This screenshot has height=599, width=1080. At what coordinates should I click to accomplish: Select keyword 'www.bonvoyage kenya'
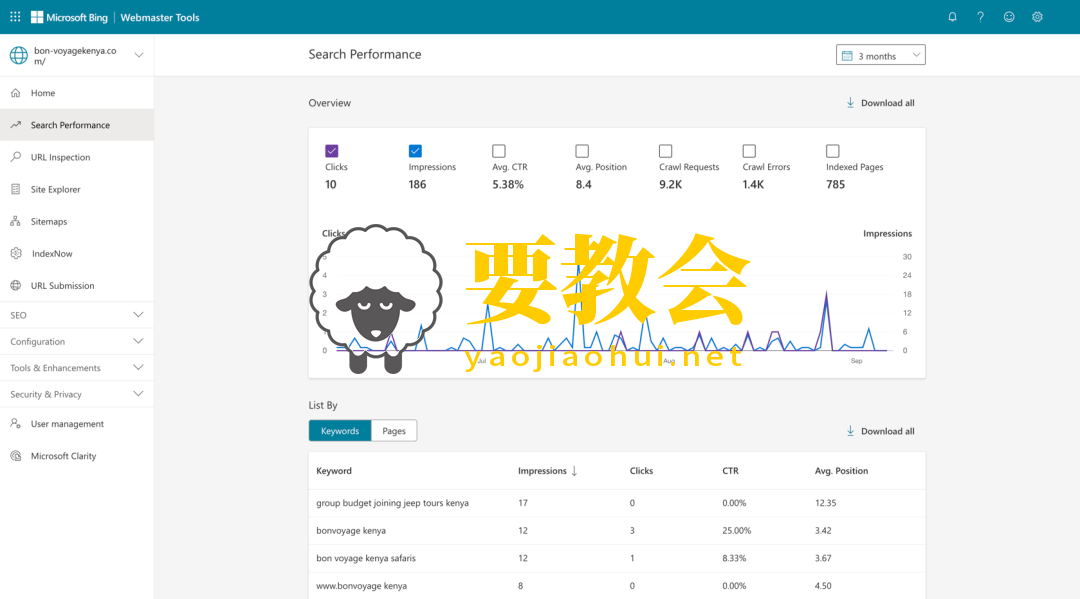click(x=362, y=586)
